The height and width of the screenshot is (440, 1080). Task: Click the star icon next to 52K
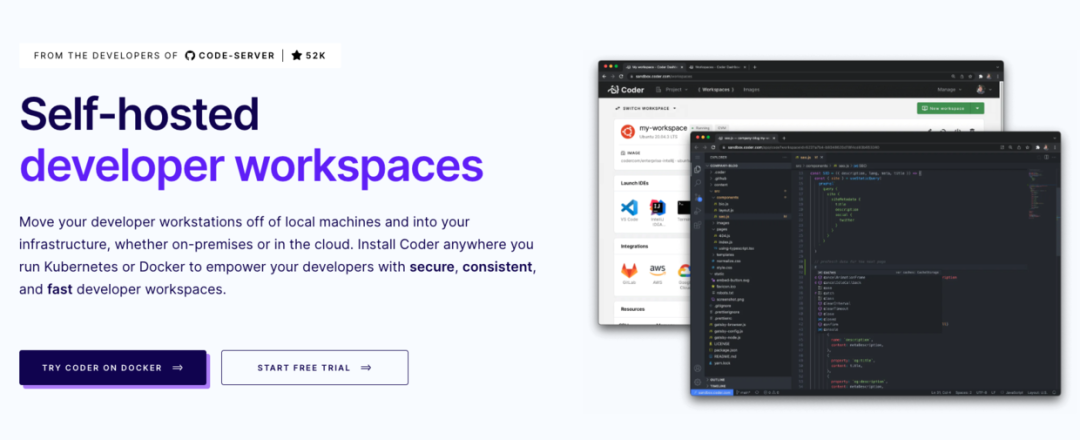tap(296, 56)
